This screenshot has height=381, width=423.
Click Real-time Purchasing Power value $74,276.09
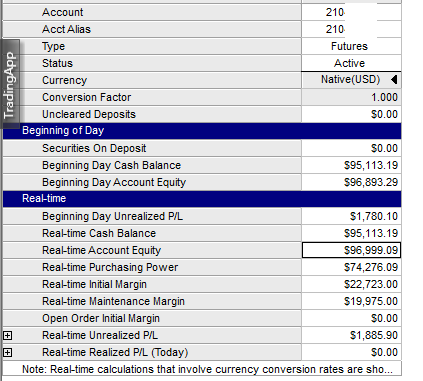[x=351, y=267]
